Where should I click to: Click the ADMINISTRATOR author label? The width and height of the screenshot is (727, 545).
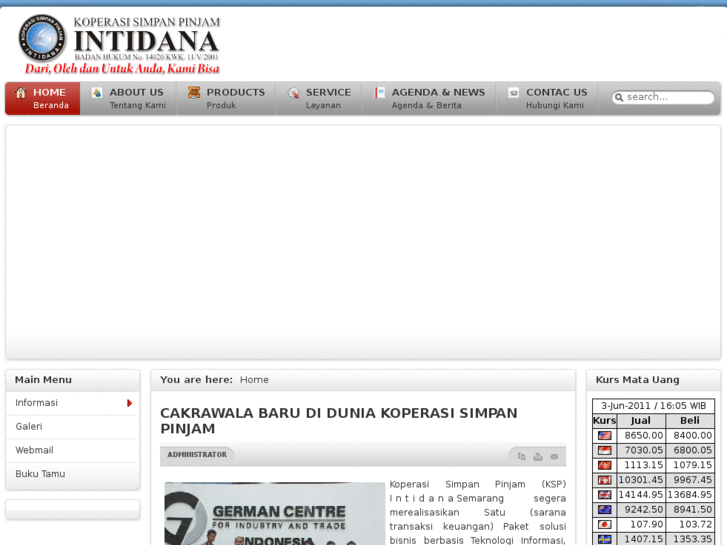(197, 455)
